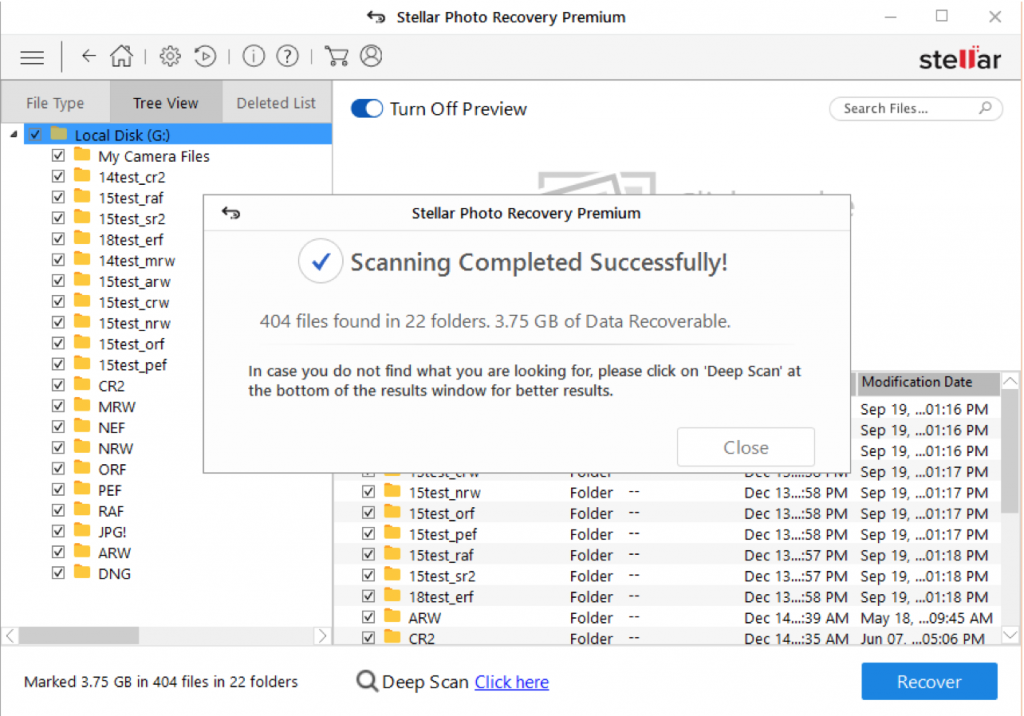Screen dimensions: 1024x716
Task: Open the help question mark icon
Action: (287, 56)
